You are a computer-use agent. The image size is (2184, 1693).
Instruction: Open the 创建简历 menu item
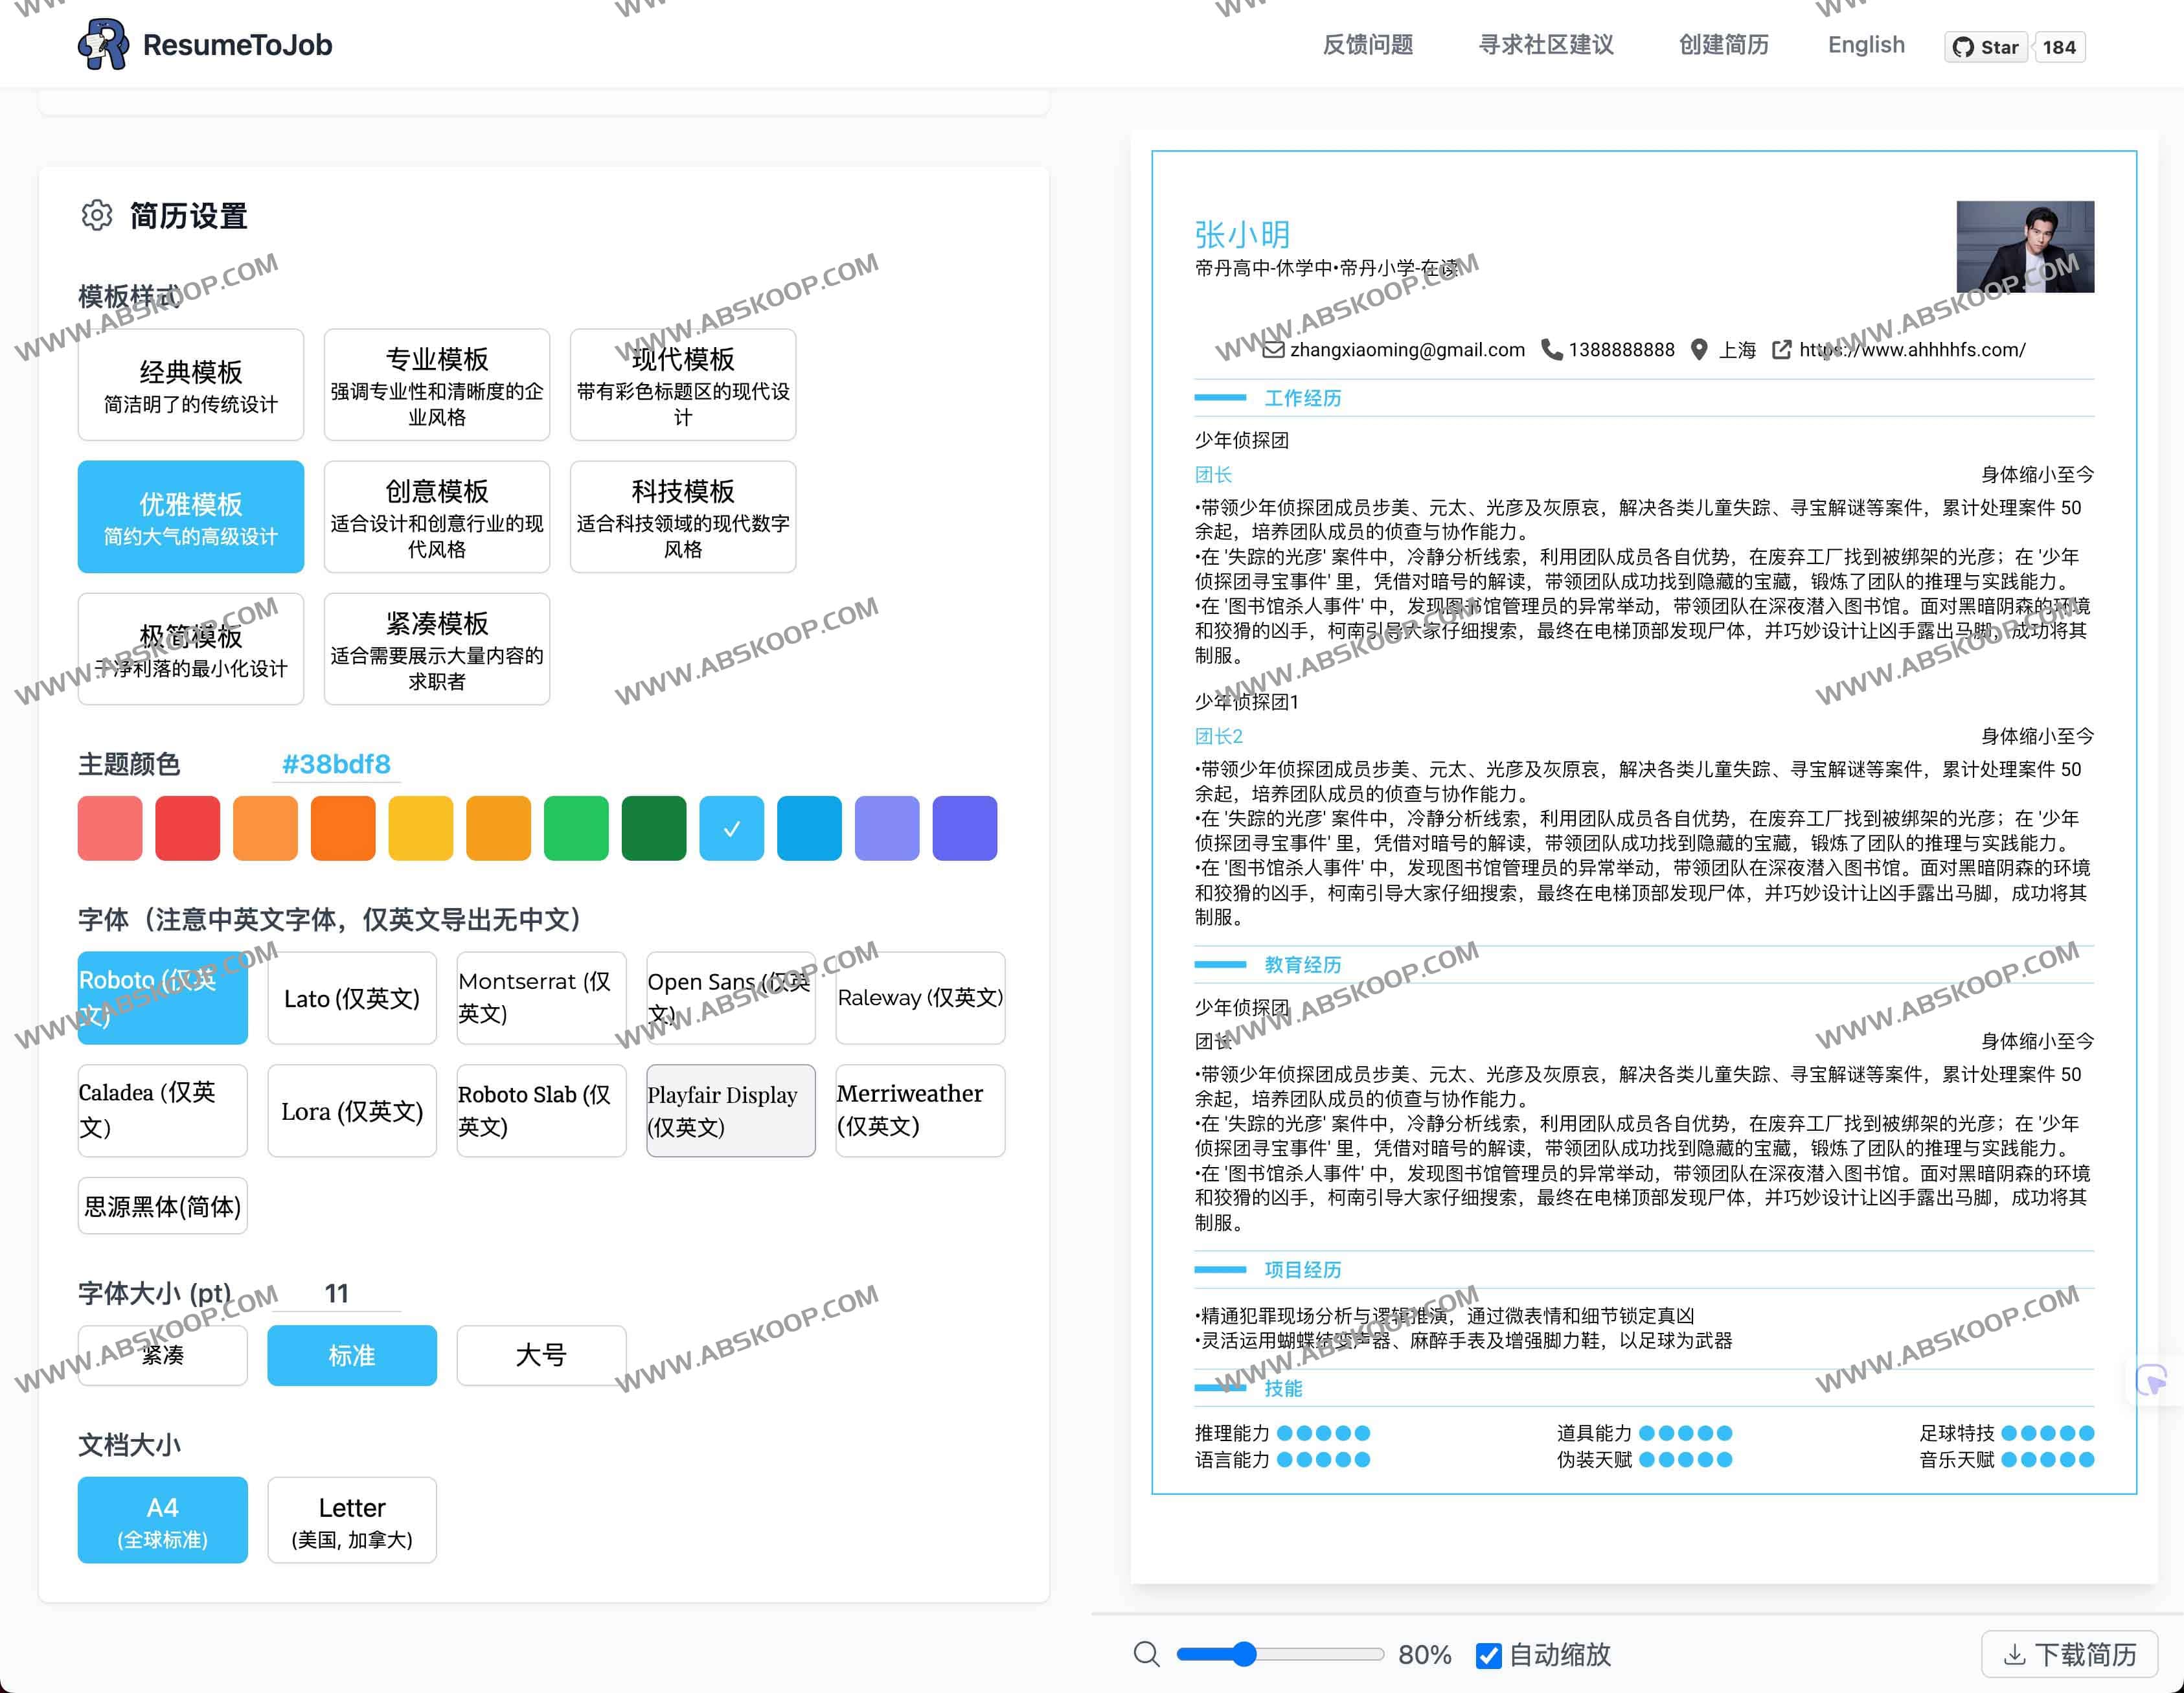tap(1723, 45)
